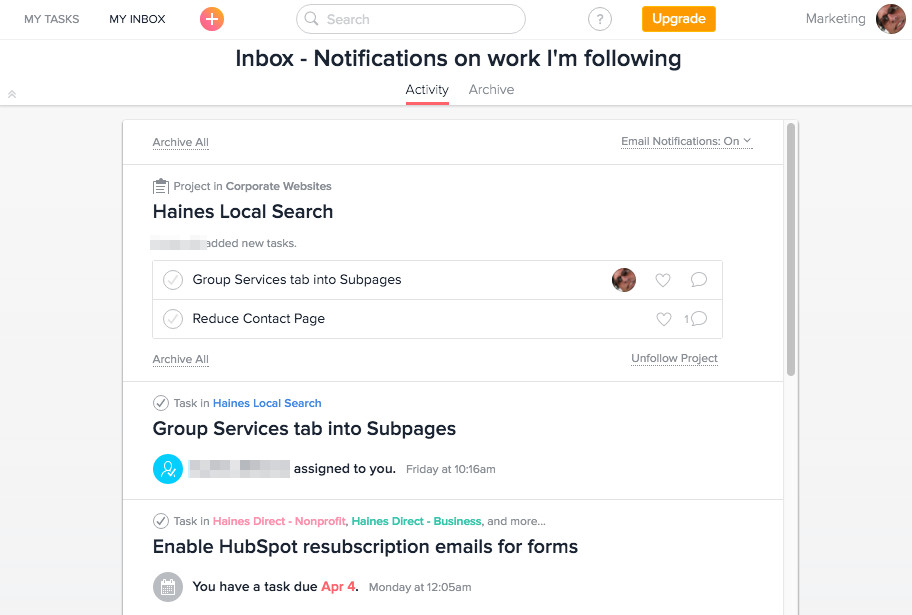Like the Group Services tab task heart
This screenshot has height=615, width=912.
(x=662, y=280)
